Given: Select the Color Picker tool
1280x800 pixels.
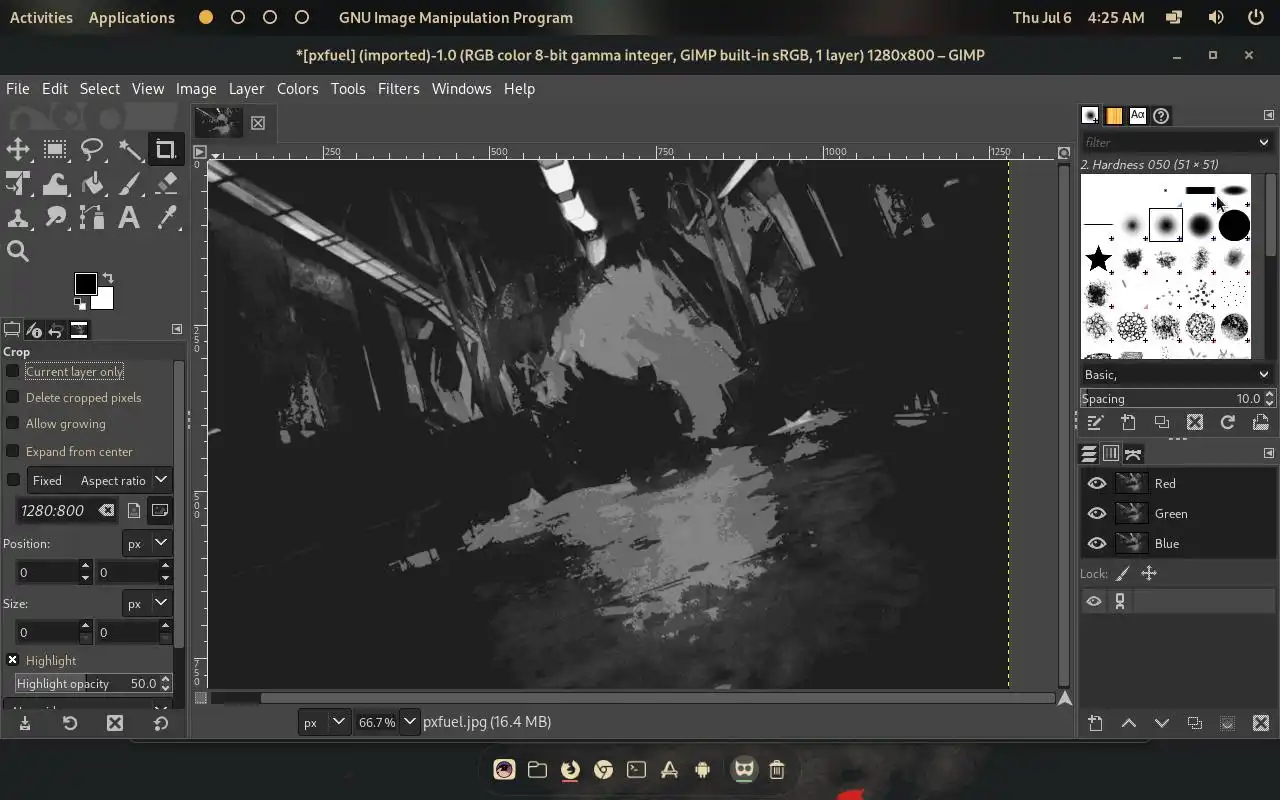Looking at the screenshot, I should (167, 217).
